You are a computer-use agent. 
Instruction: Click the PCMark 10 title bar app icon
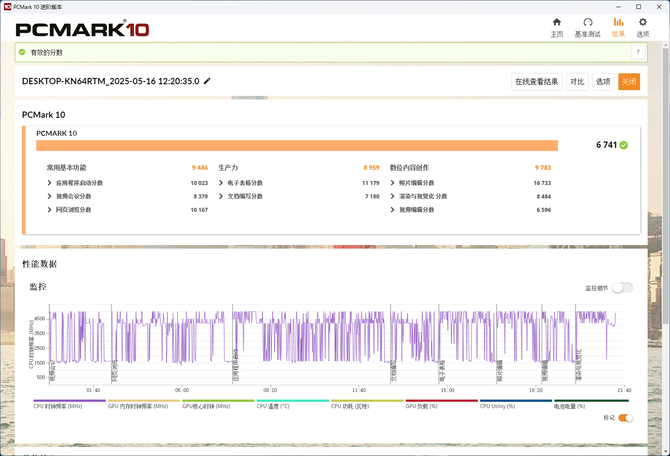7,5
